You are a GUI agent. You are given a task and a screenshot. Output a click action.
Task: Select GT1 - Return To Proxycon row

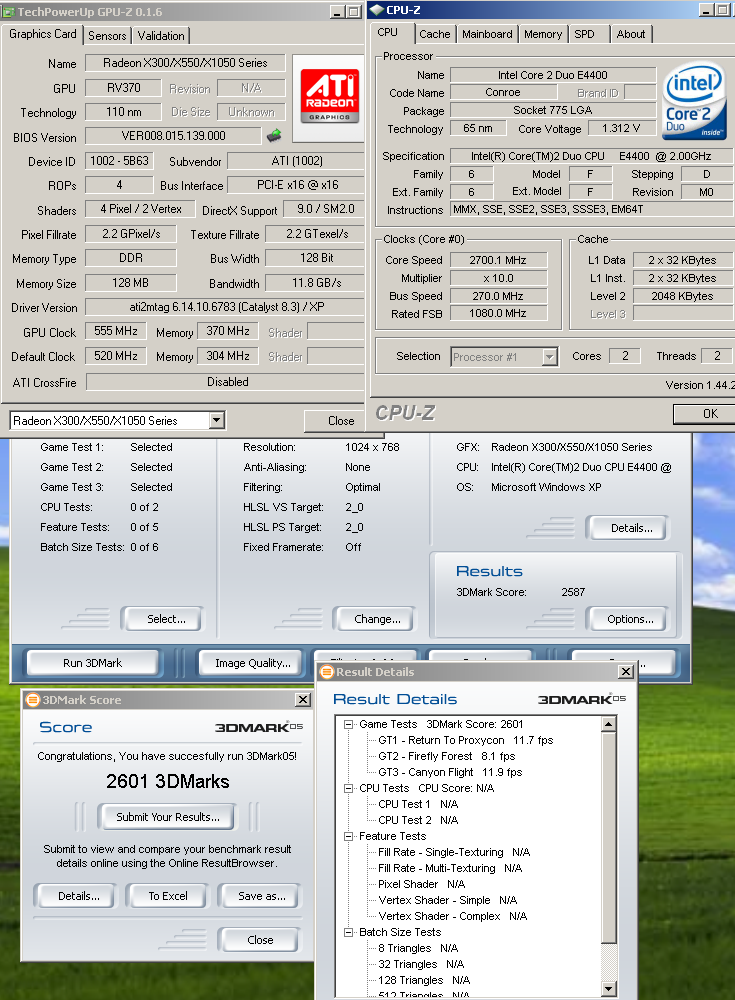click(x=466, y=740)
